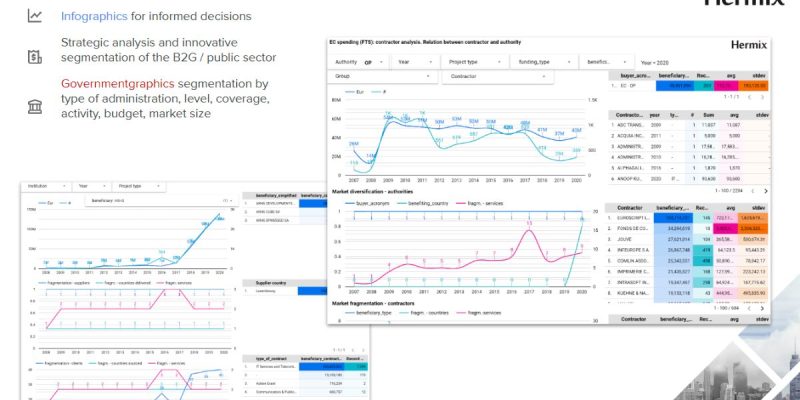
Task: Go to previous page of contractor year table
Action: 753,191
